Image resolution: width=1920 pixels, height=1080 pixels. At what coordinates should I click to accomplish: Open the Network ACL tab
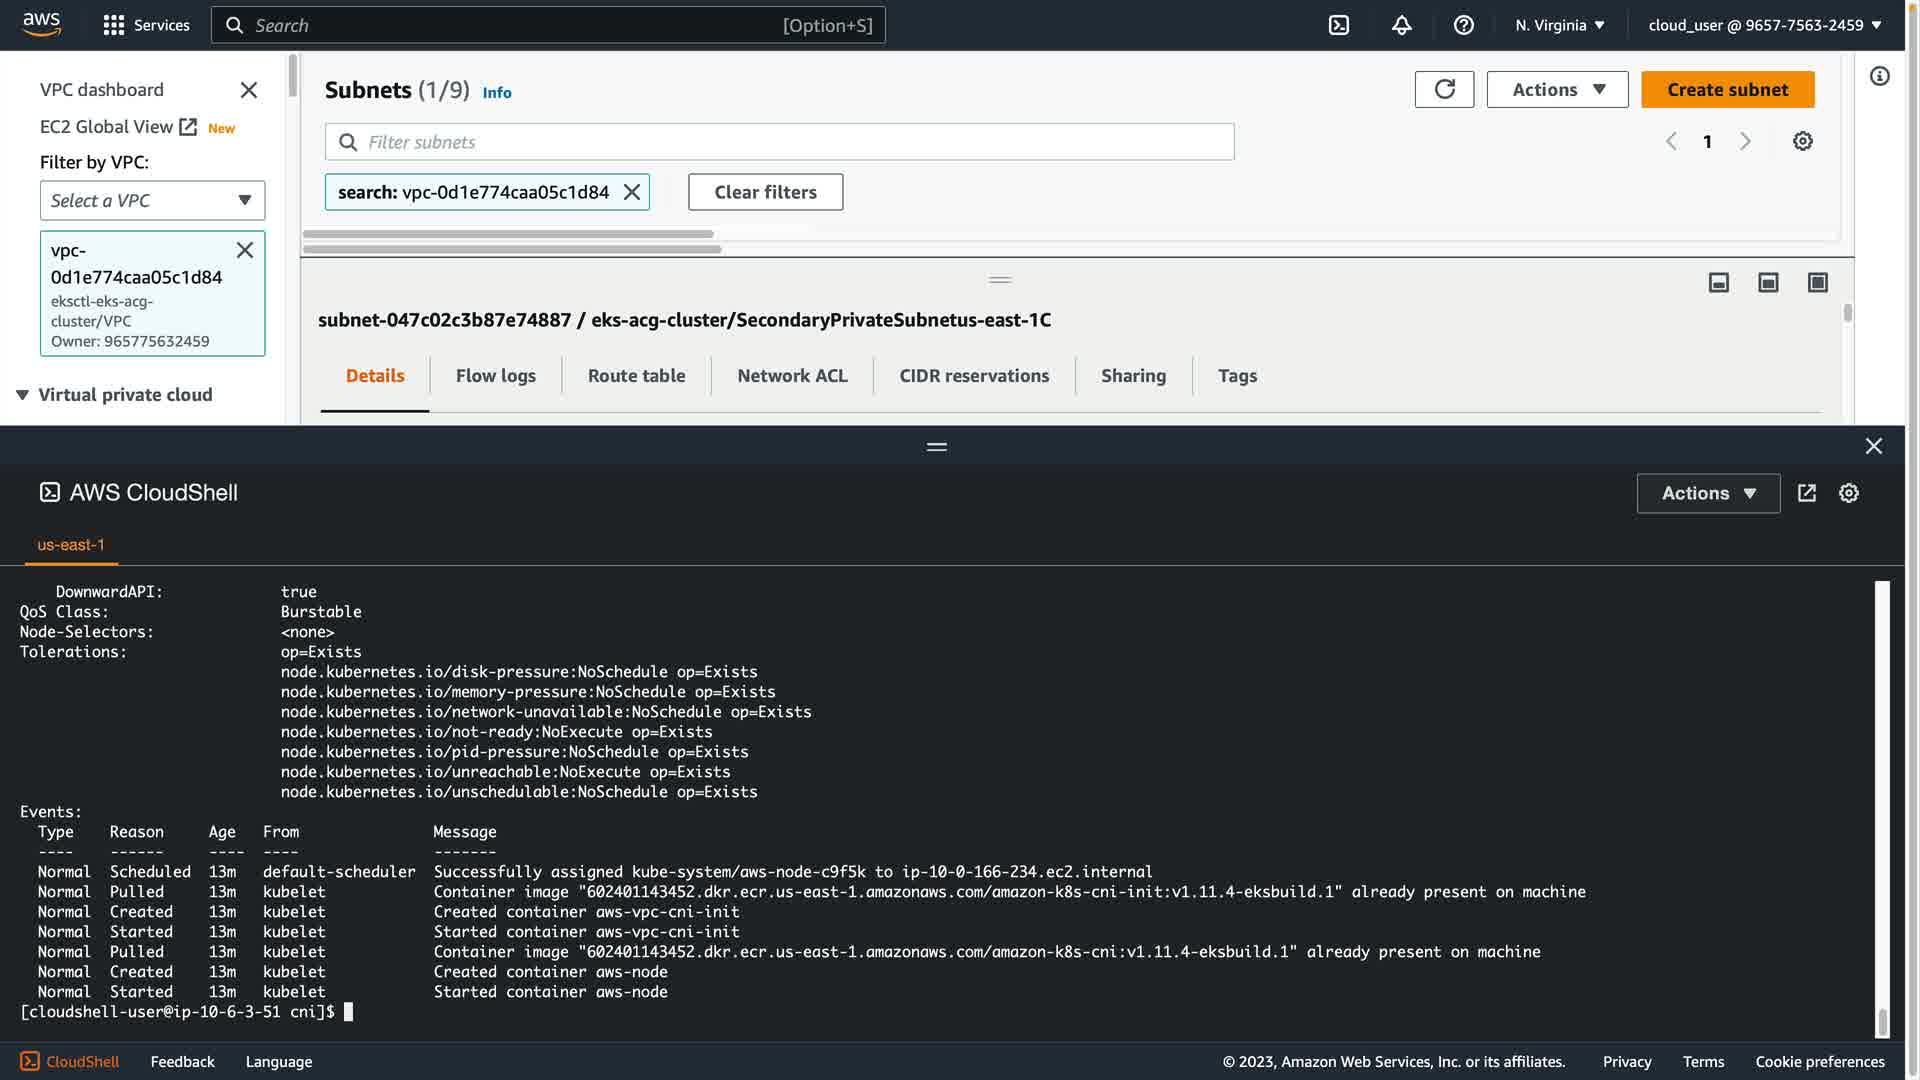point(792,376)
